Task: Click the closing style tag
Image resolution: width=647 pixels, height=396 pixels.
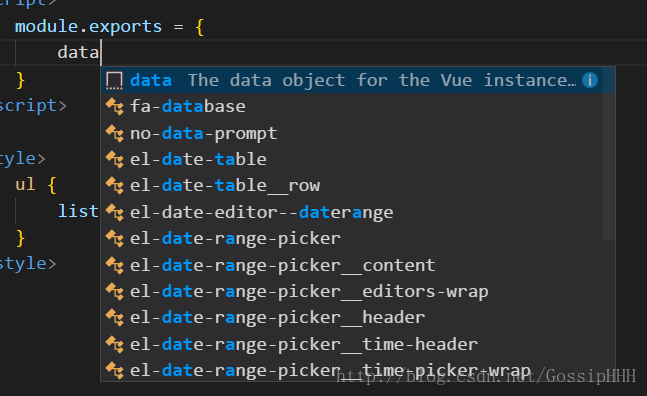Action: tap(28, 264)
